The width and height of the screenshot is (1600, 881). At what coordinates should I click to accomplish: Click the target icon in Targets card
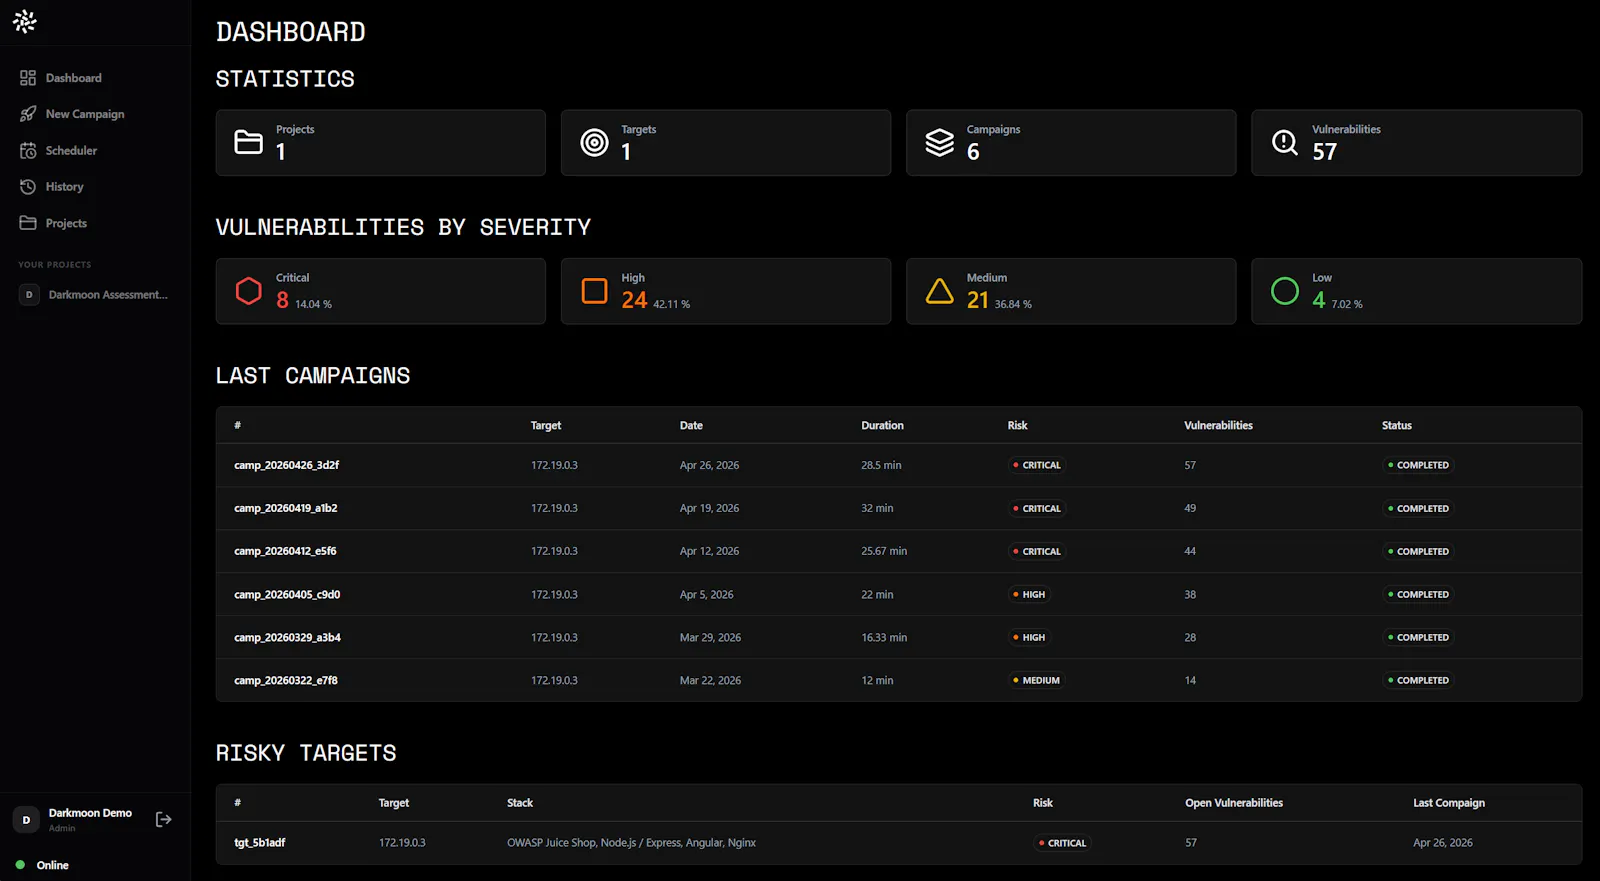click(594, 143)
